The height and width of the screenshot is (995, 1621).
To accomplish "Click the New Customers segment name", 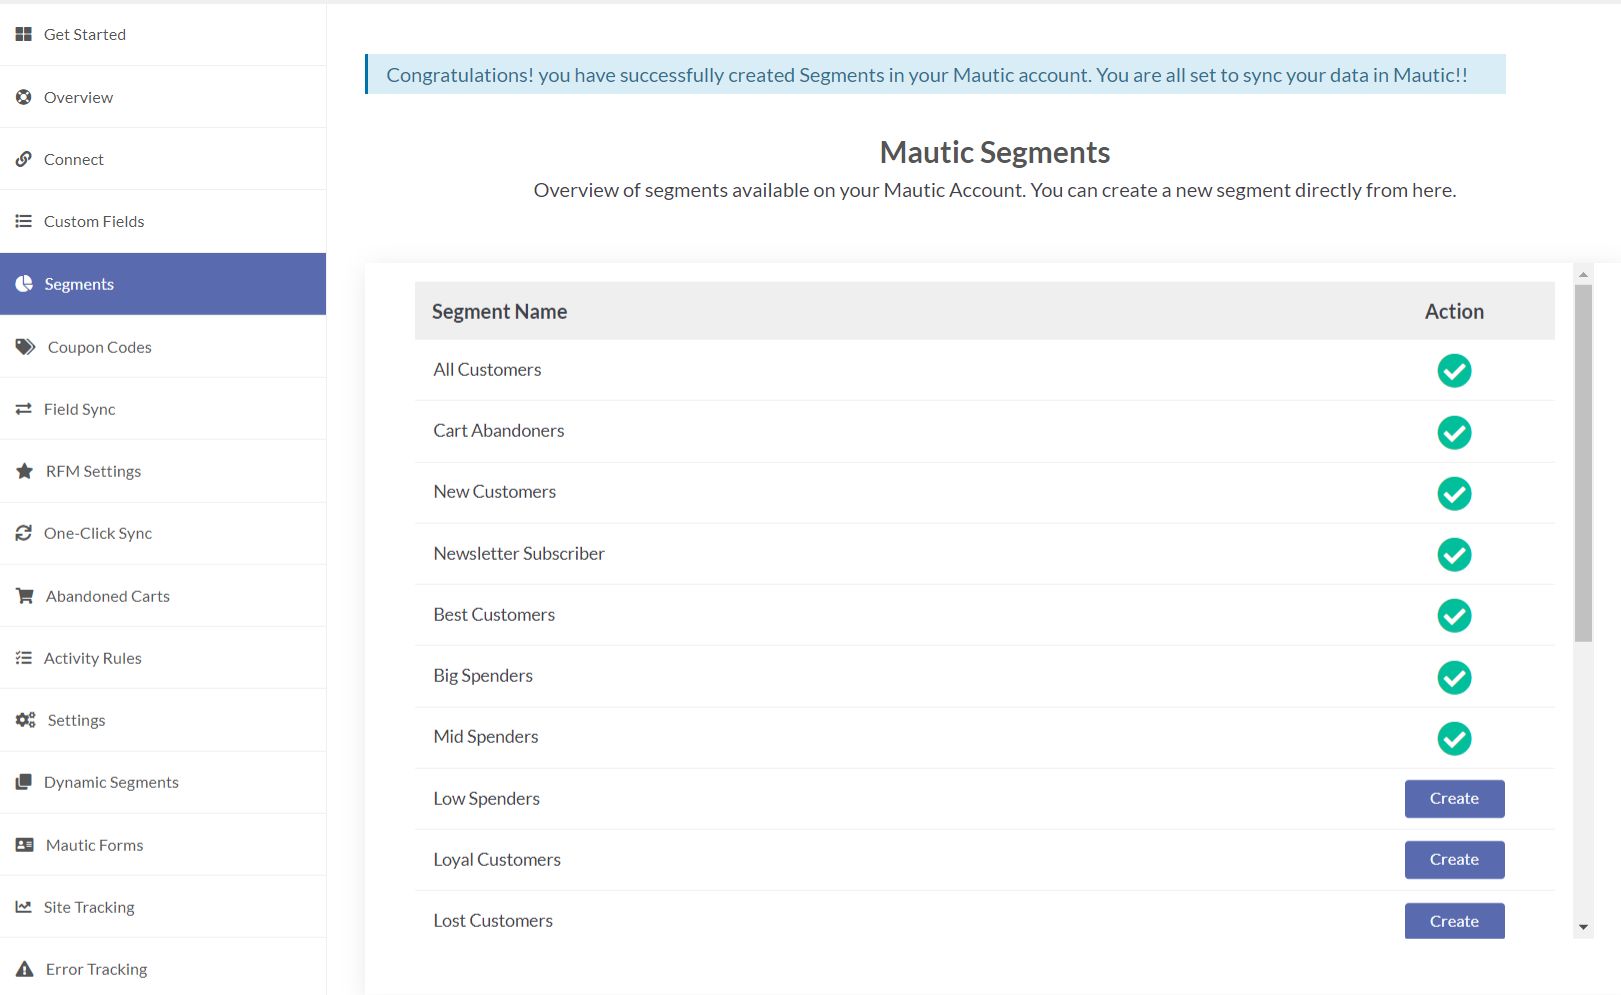I will tap(494, 492).
